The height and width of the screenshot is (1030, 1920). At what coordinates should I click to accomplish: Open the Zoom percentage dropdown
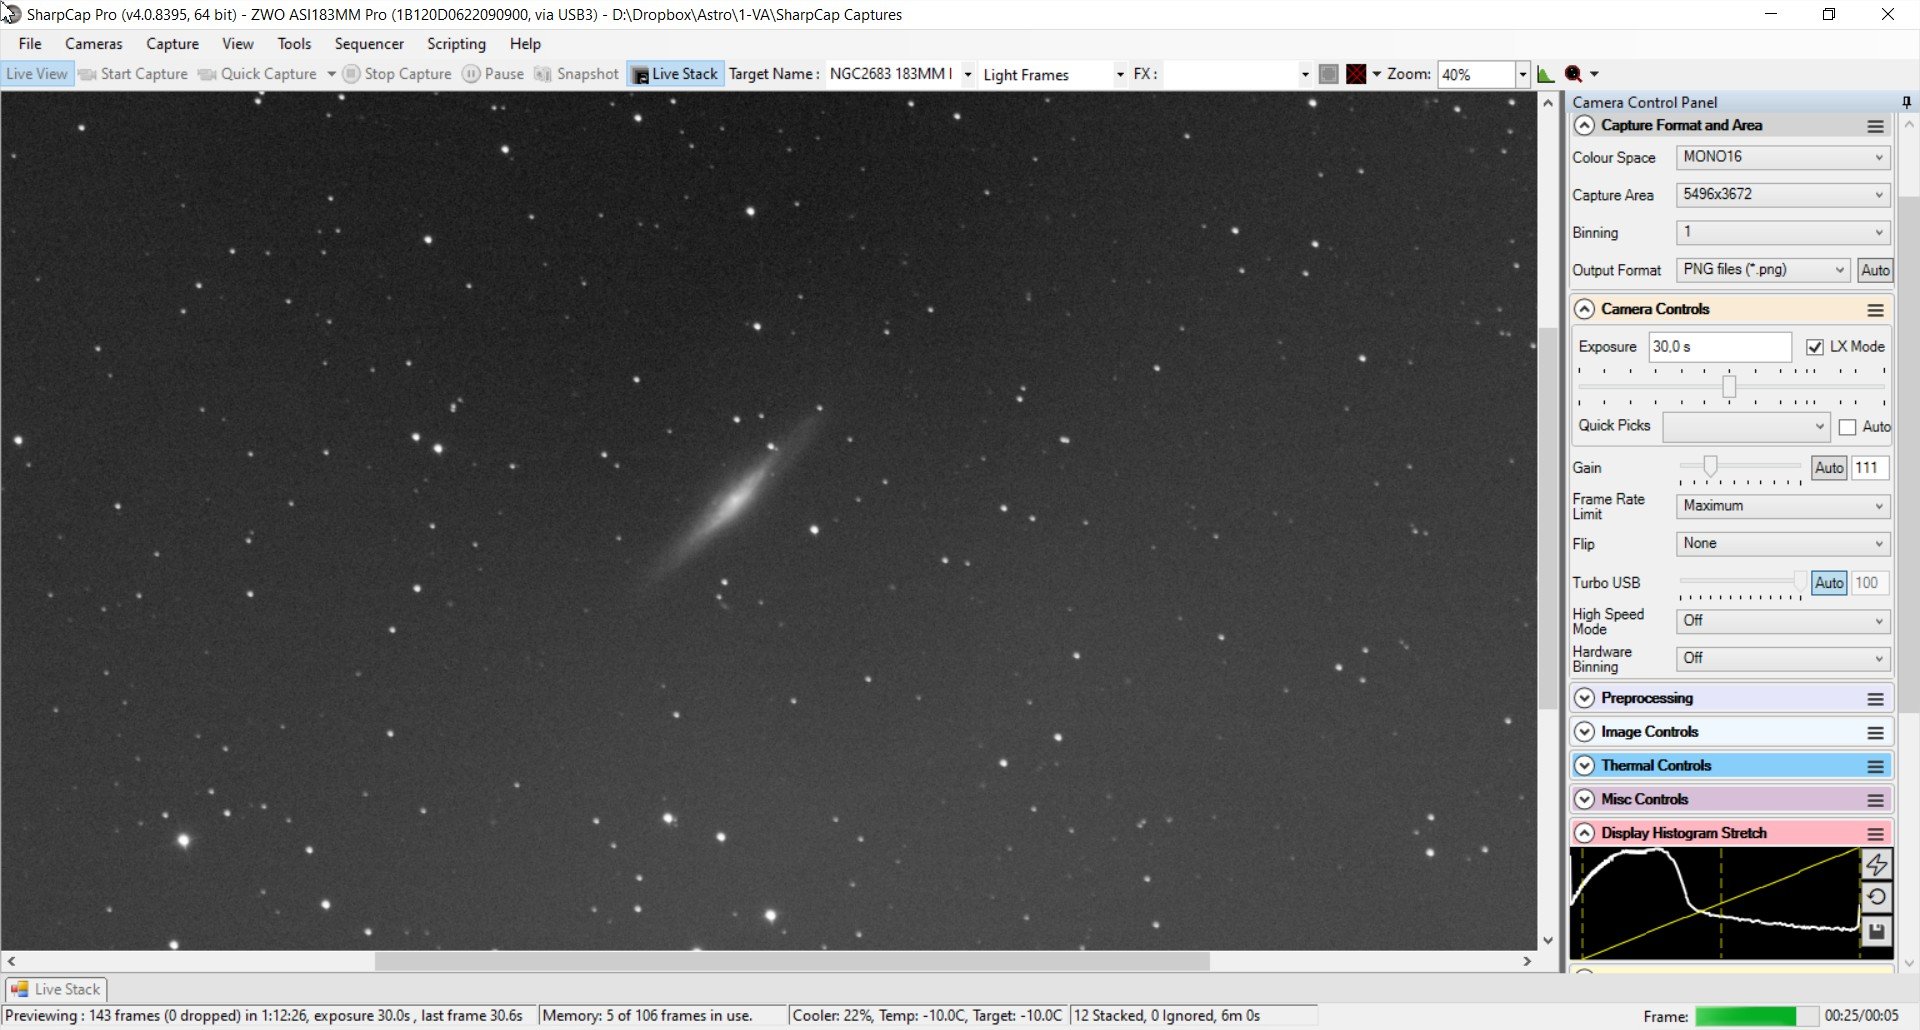[x=1522, y=74]
